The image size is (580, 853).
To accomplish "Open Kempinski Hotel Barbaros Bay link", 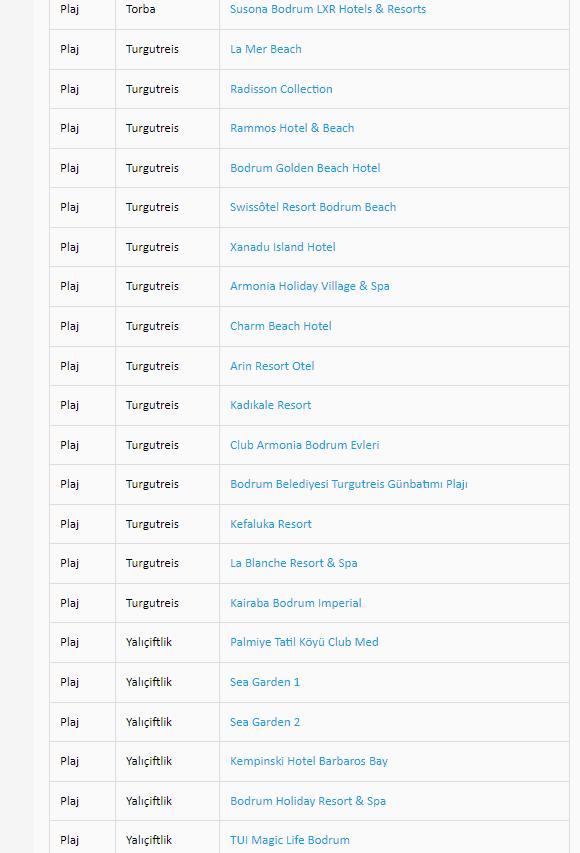I will (x=308, y=761).
